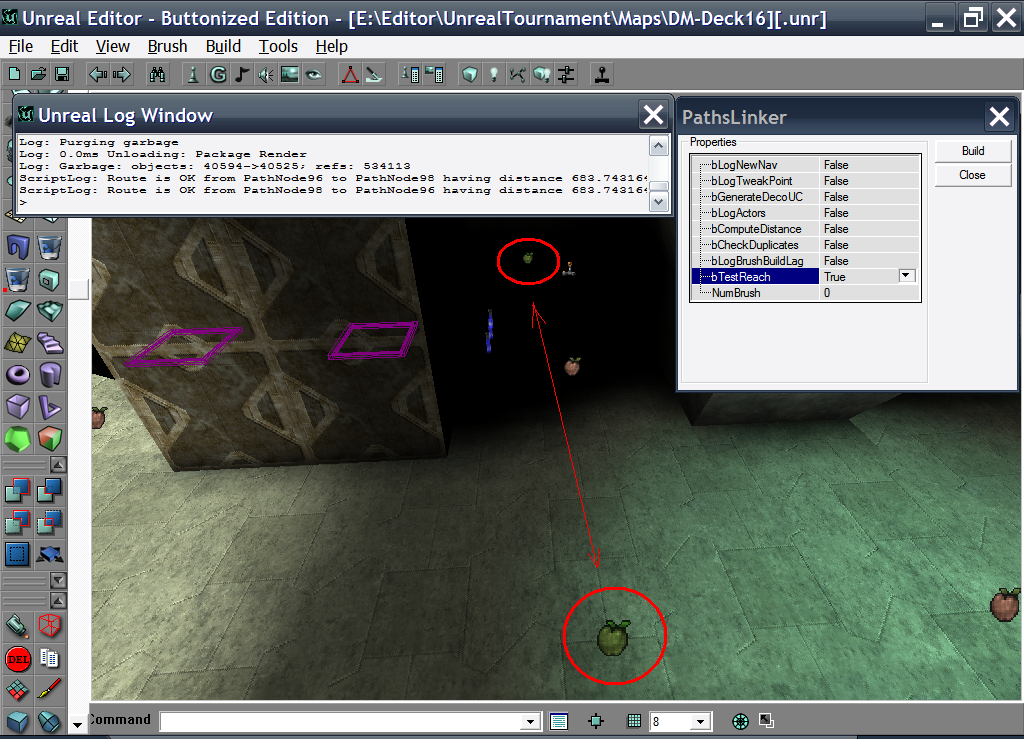Select the Spiral Stair brush builder
The width and height of the screenshot is (1024, 739).
tap(50, 342)
